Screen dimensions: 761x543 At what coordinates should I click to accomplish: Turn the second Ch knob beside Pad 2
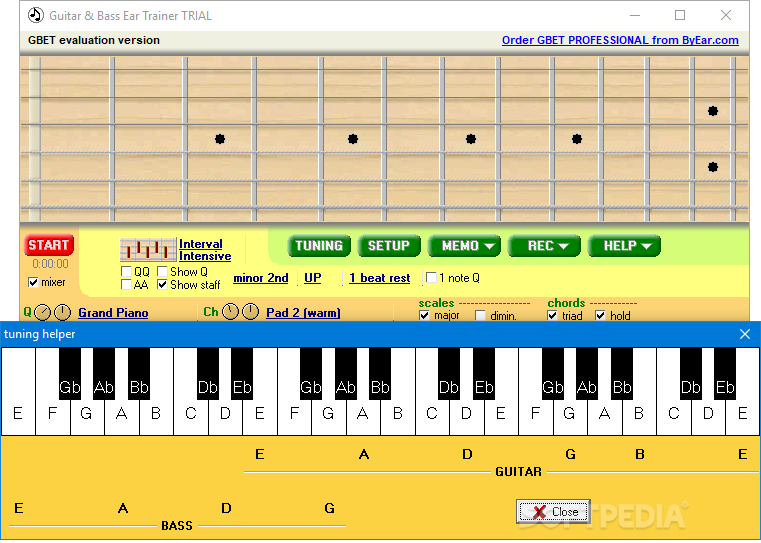coord(250,312)
